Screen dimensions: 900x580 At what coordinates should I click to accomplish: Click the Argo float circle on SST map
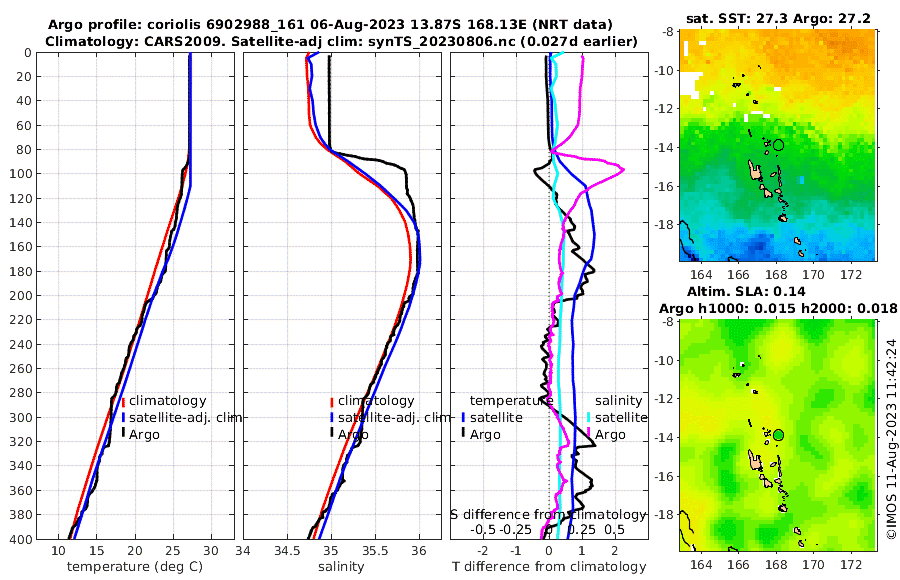pos(778,145)
